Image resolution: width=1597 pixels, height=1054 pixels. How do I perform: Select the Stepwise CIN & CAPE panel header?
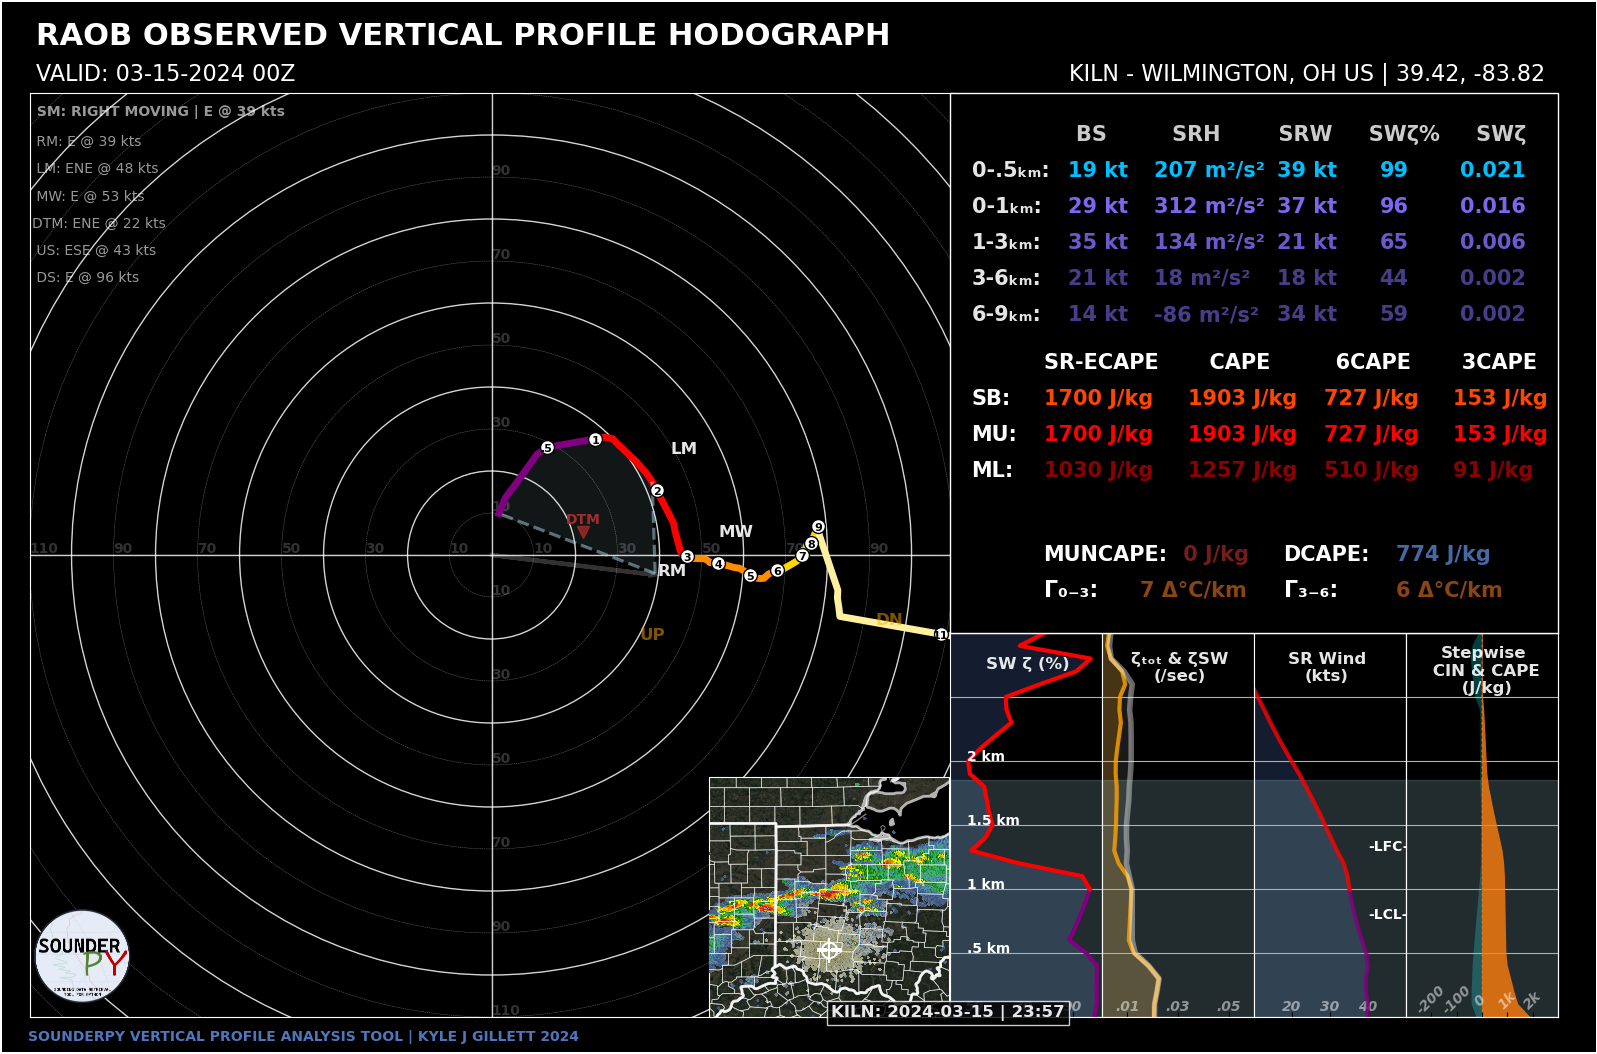click(1485, 669)
